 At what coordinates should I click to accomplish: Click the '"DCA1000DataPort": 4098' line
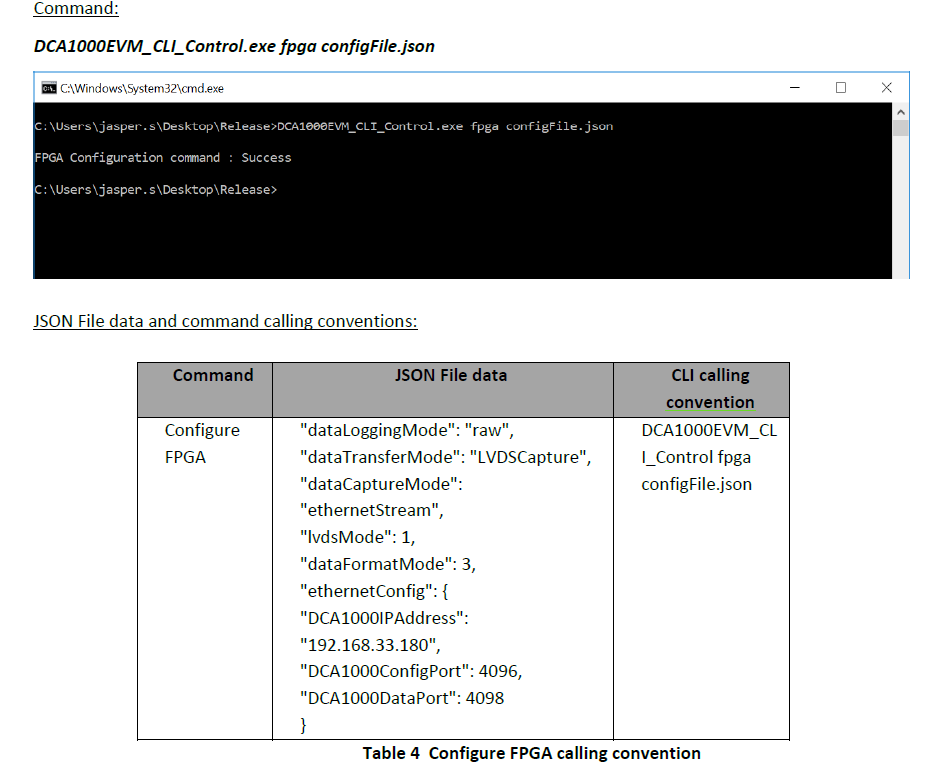402,698
